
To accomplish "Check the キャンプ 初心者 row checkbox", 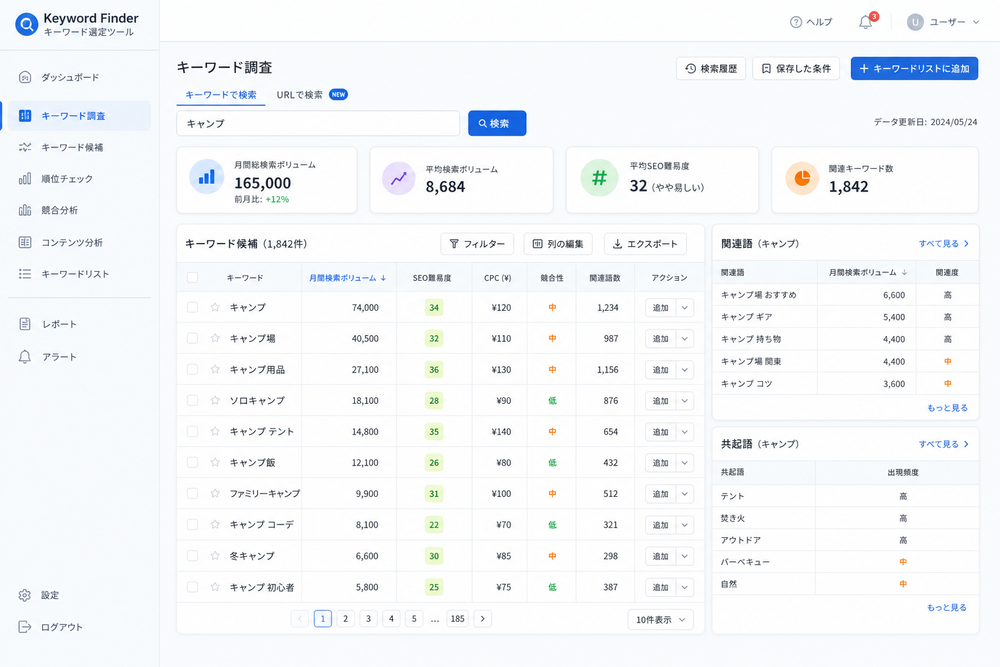I will click(x=192, y=587).
